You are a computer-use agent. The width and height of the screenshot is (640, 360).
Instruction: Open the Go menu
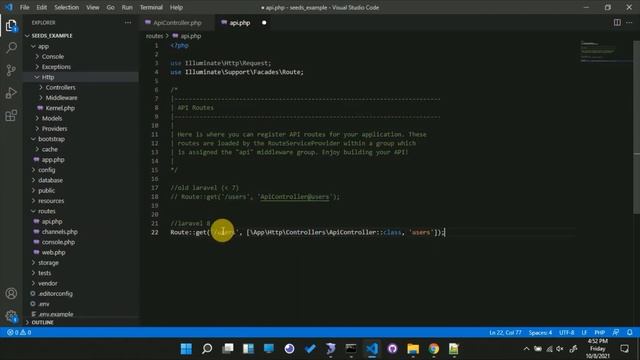pos(111,7)
